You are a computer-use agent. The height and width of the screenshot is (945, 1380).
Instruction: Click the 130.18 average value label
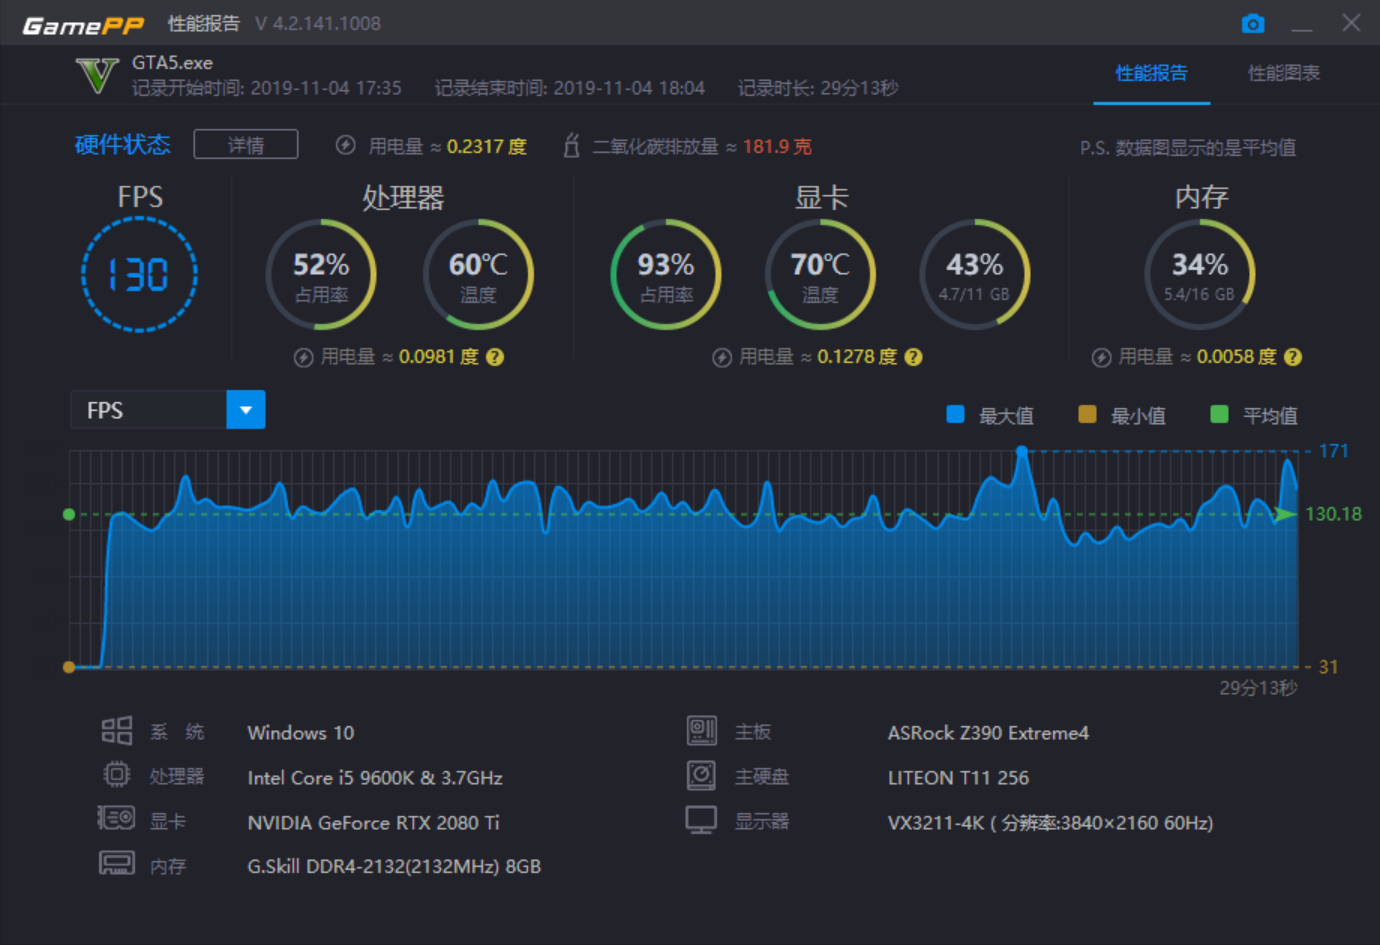tap(1333, 514)
